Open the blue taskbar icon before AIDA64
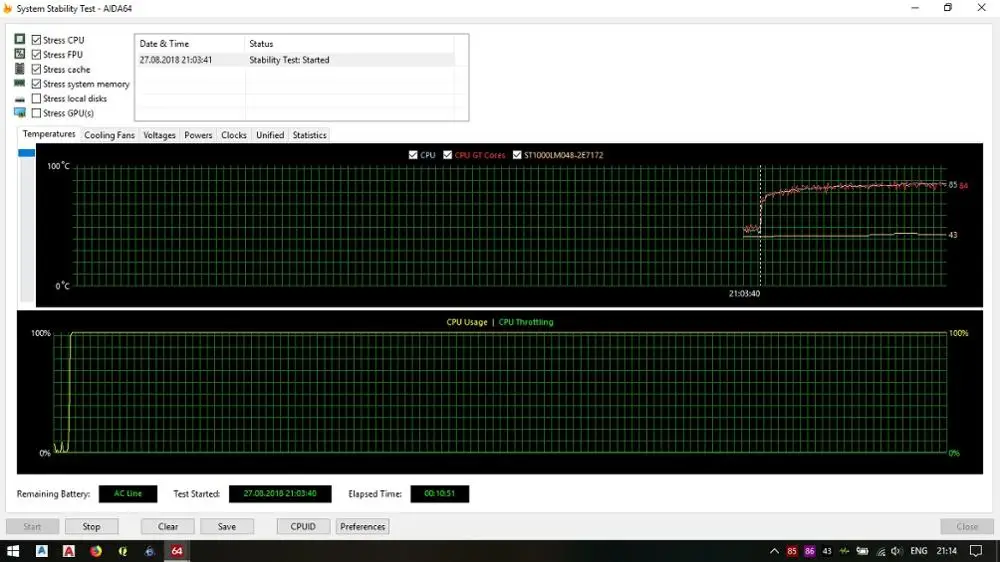Image resolution: width=1000 pixels, height=562 pixels. click(149, 551)
